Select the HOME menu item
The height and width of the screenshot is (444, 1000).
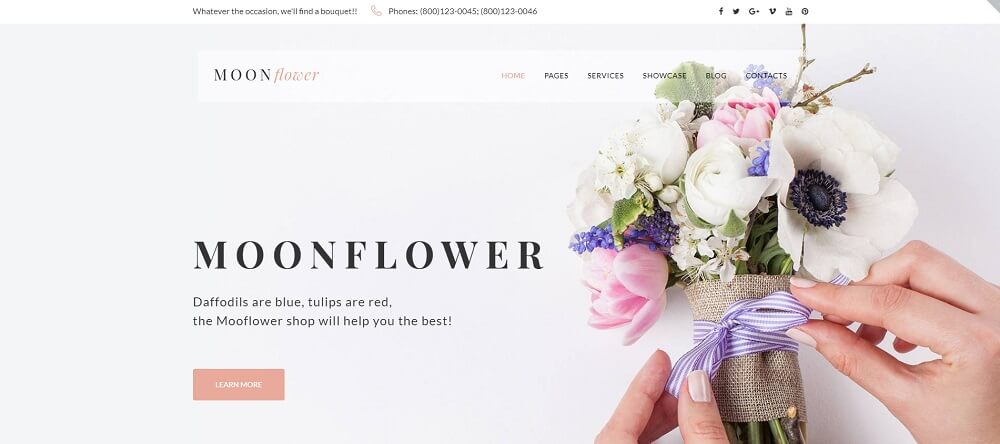[513, 75]
